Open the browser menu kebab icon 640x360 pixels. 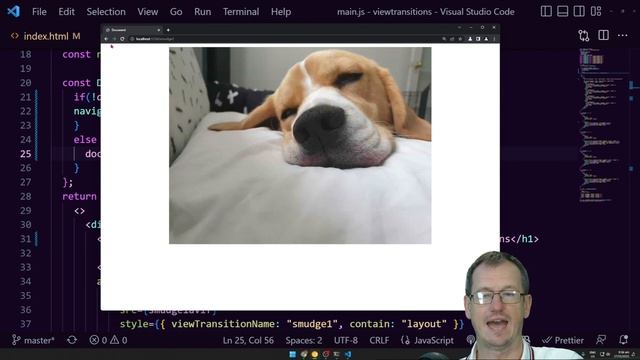[x=494, y=39]
